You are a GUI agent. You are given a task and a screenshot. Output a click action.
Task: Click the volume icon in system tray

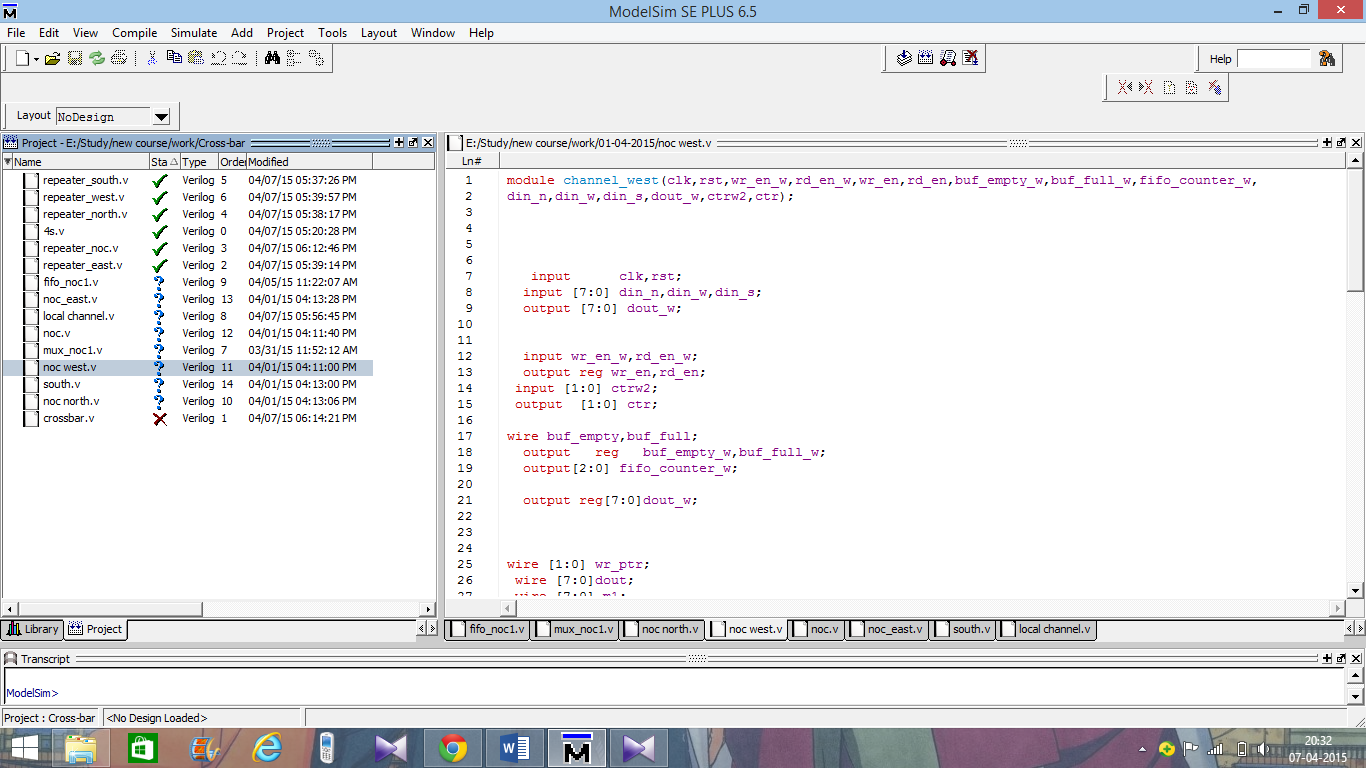coord(1264,748)
